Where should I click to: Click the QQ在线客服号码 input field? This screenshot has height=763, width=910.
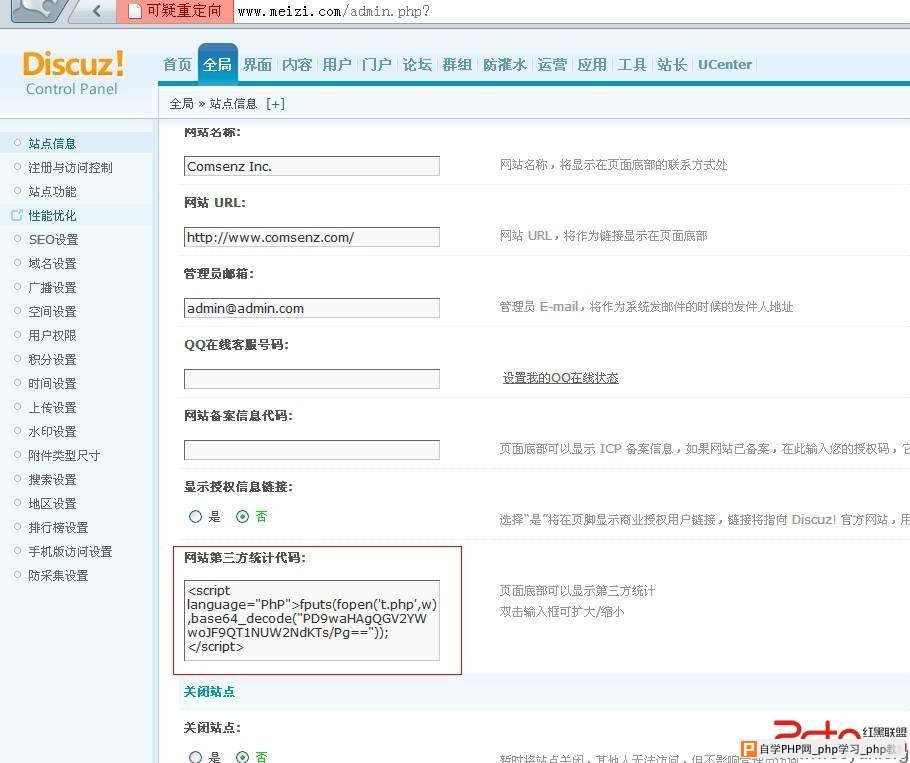pyautogui.click(x=312, y=379)
